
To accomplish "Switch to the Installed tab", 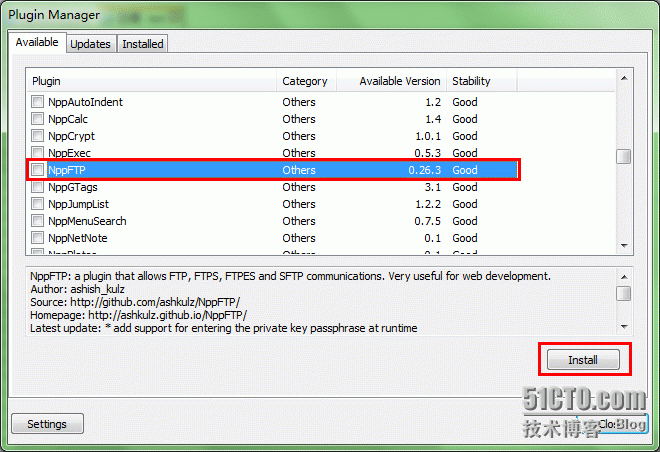I will click(x=143, y=44).
